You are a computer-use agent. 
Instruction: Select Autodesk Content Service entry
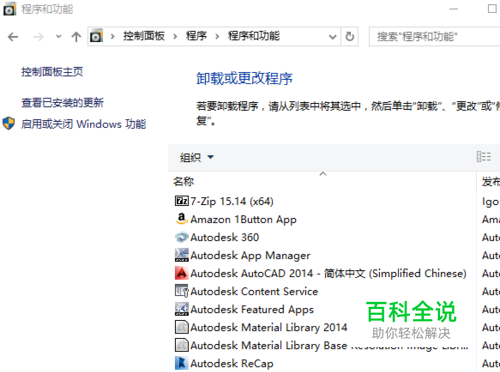[x=254, y=291]
